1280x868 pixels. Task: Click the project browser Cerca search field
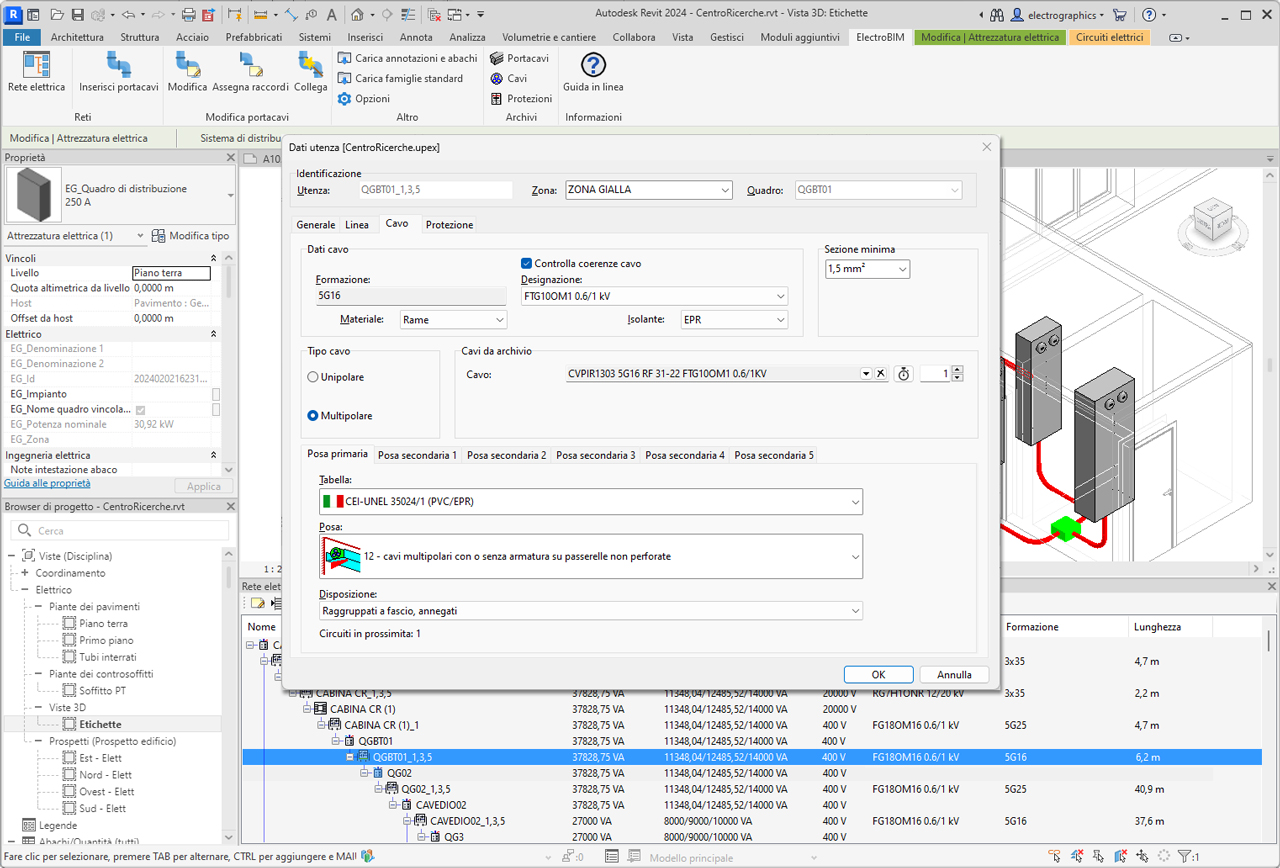point(118,531)
